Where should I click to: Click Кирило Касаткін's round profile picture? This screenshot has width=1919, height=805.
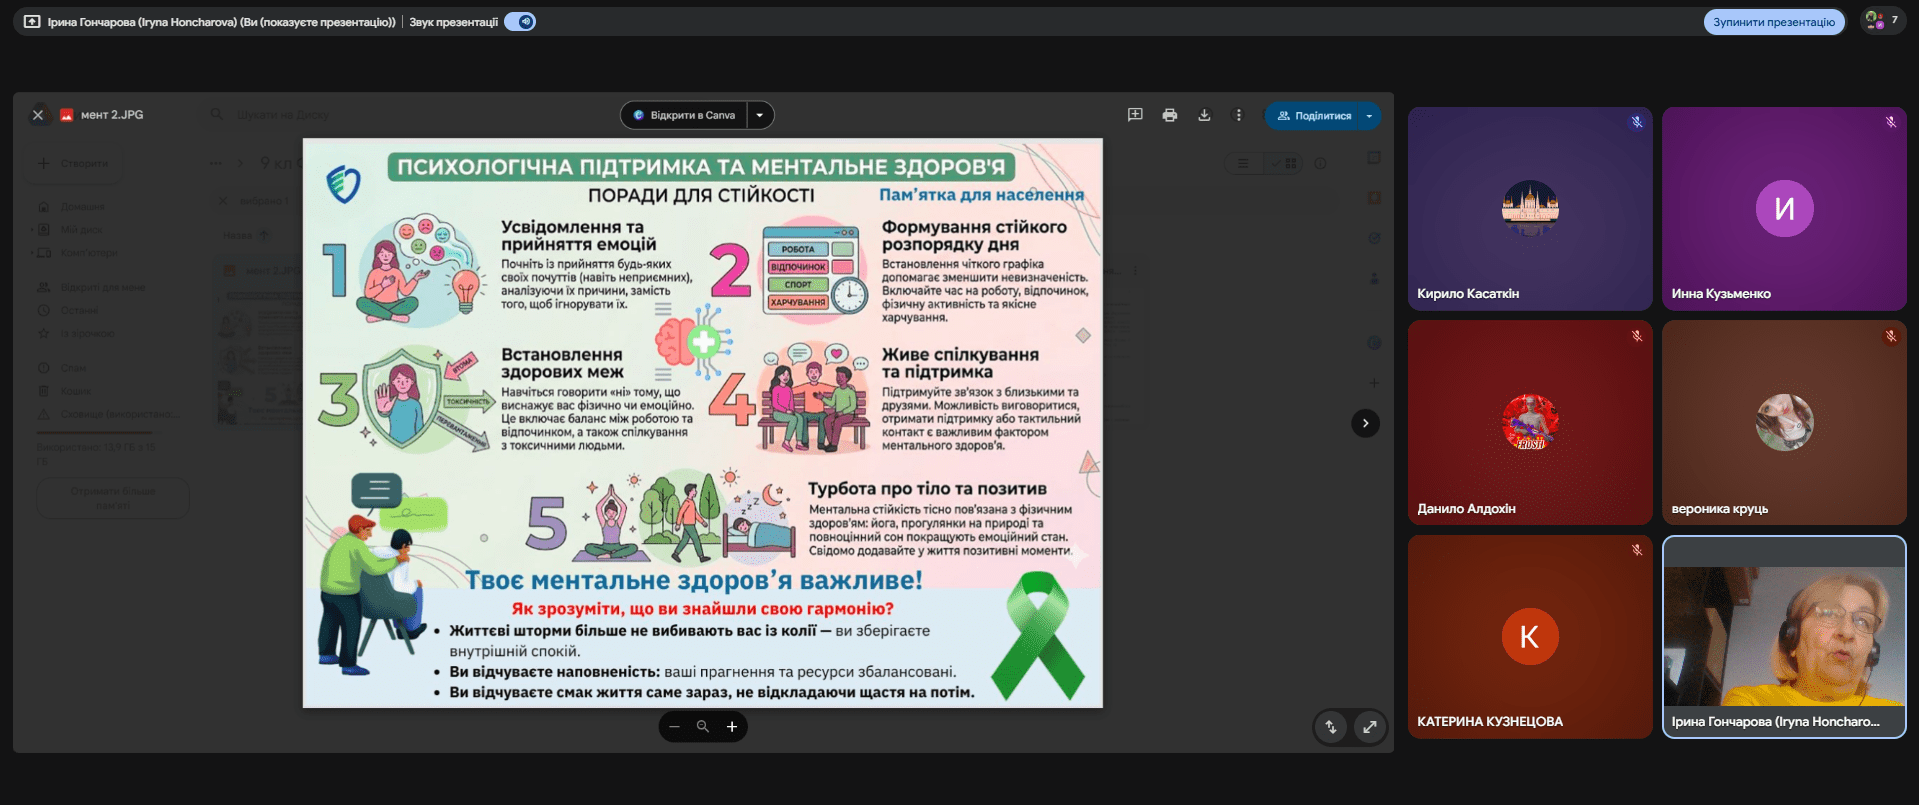[x=1530, y=208]
